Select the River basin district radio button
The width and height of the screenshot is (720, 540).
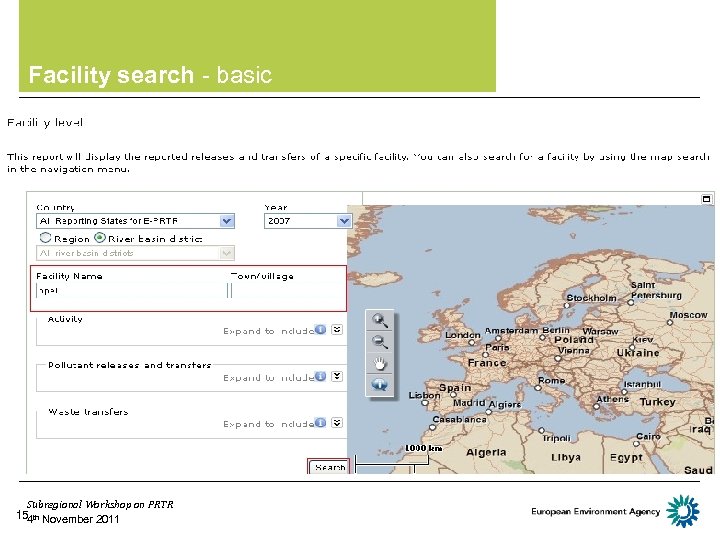point(100,237)
